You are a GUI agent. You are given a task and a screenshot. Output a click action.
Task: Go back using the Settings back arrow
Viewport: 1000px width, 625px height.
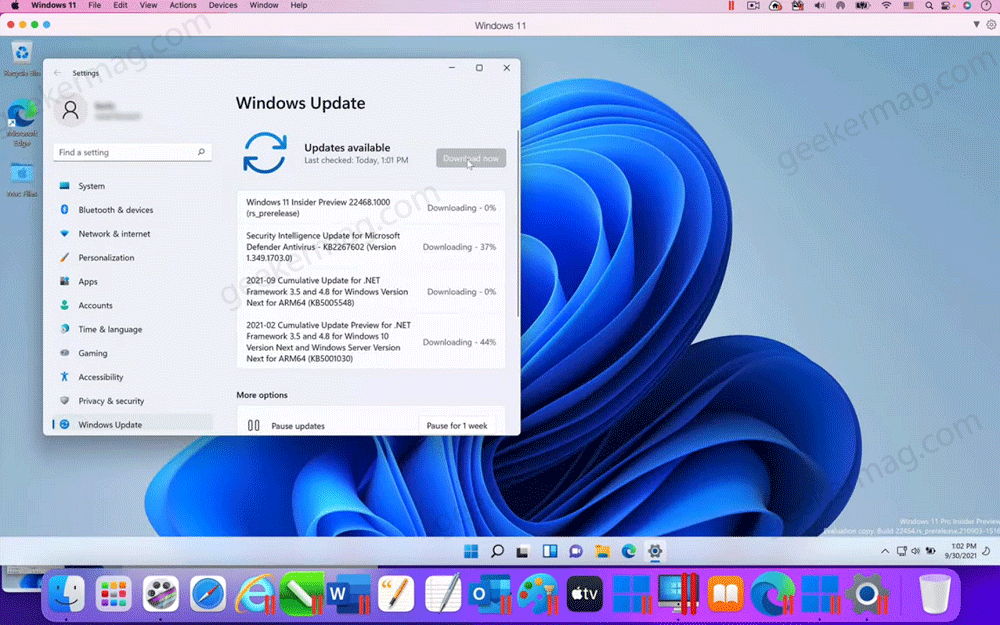(57, 73)
